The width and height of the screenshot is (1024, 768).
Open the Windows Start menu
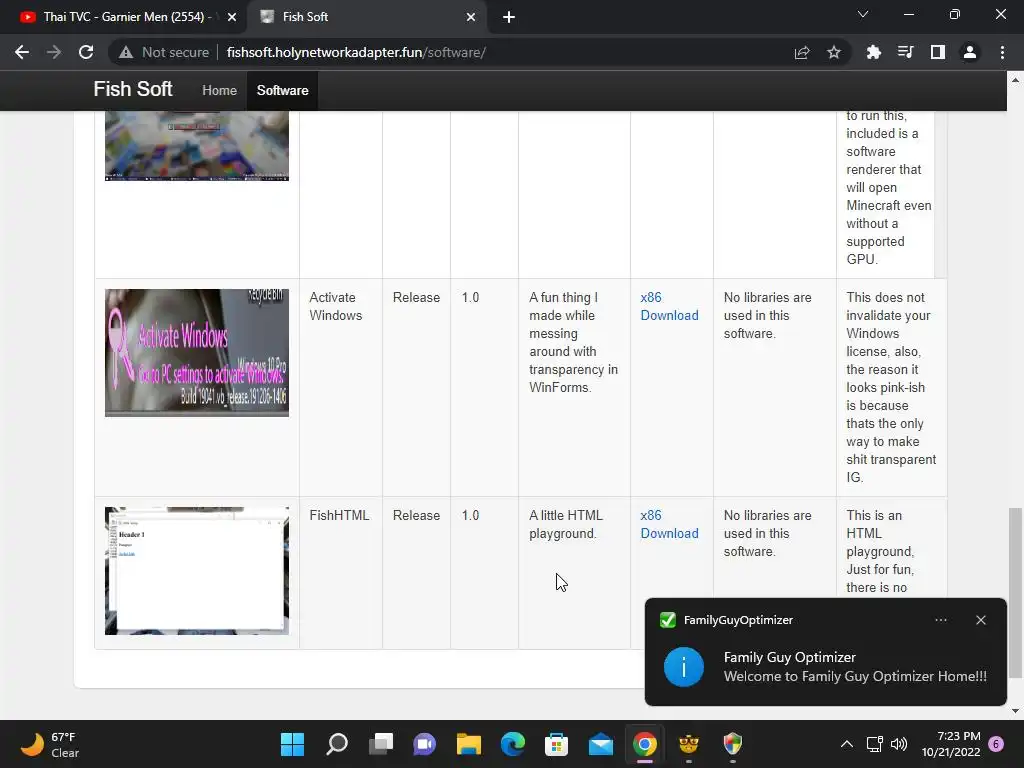292,744
